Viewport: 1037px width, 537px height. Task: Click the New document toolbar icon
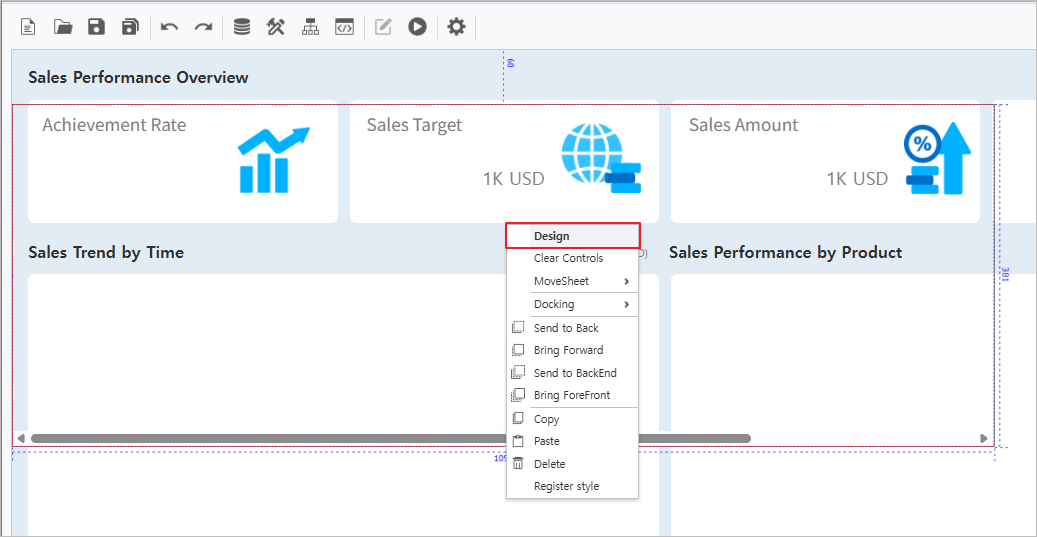(28, 27)
